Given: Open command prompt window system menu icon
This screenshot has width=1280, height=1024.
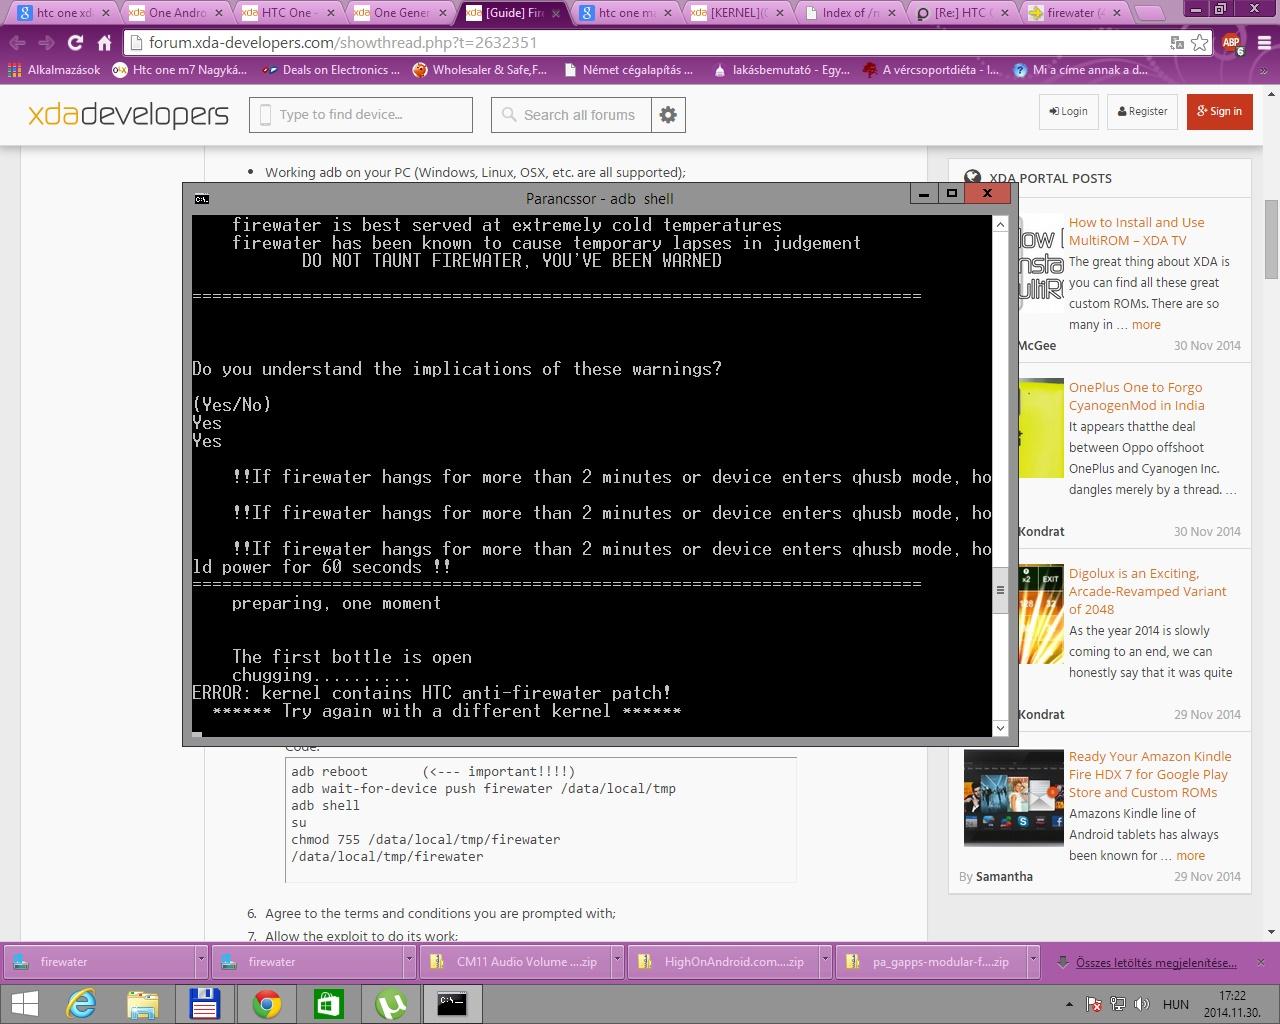Looking at the screenshot, I should (202, 198).
